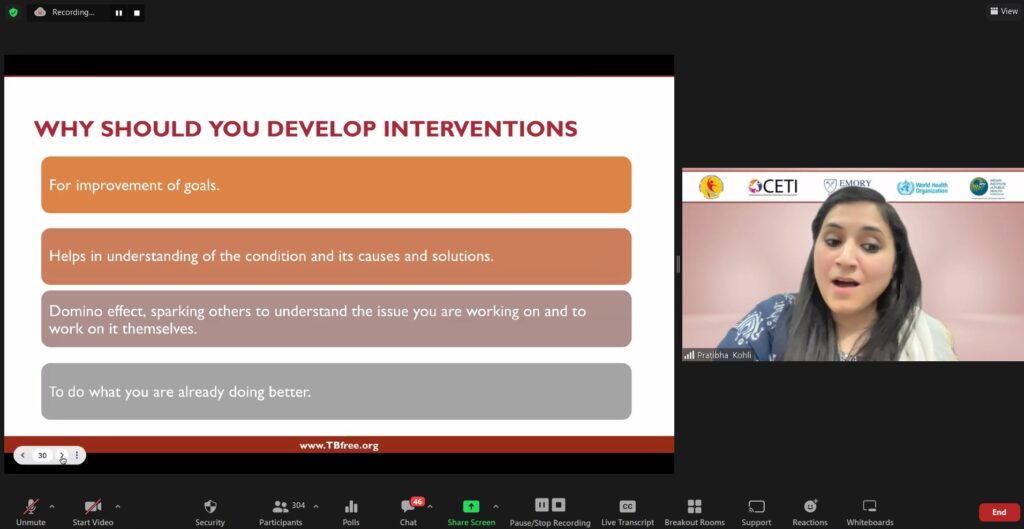Pause recording from the top recording bar
Screen dimensions: 1024x529
[118, 13]
